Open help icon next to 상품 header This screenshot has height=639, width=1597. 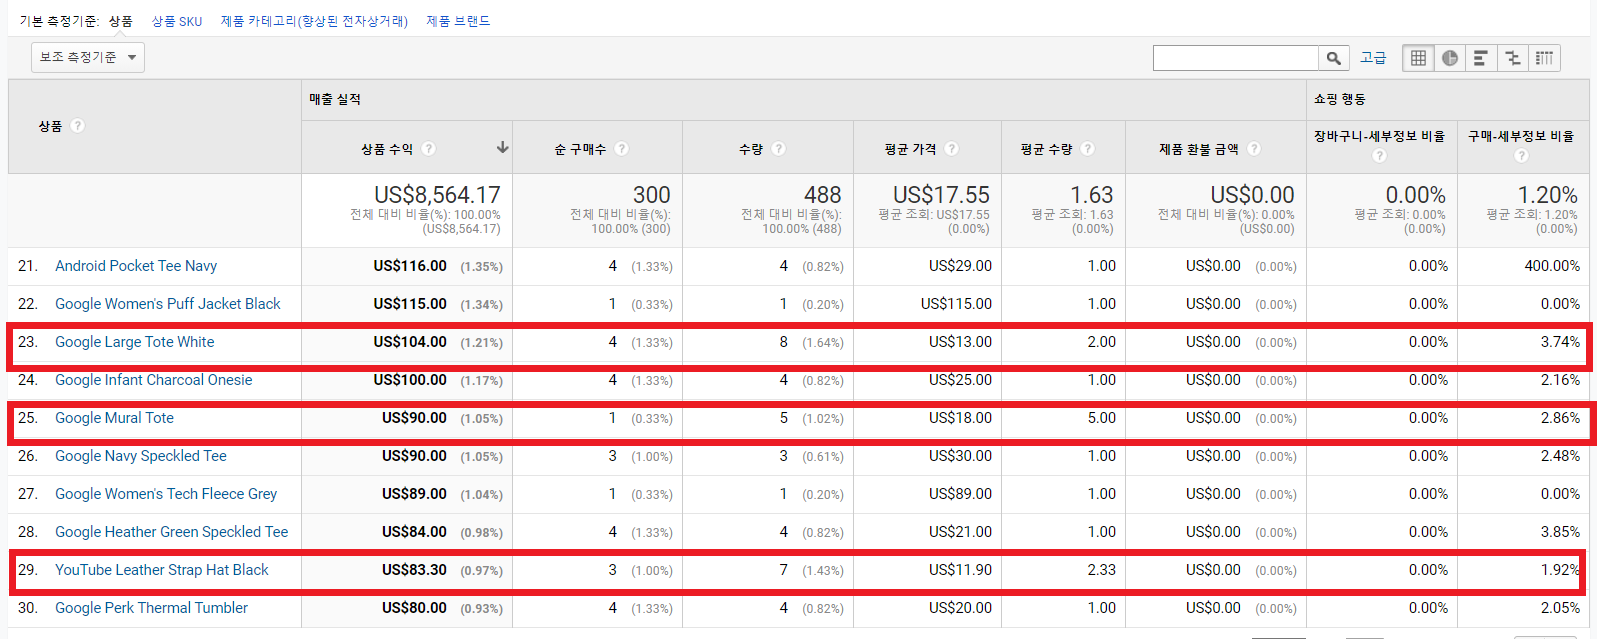point(78,126)
